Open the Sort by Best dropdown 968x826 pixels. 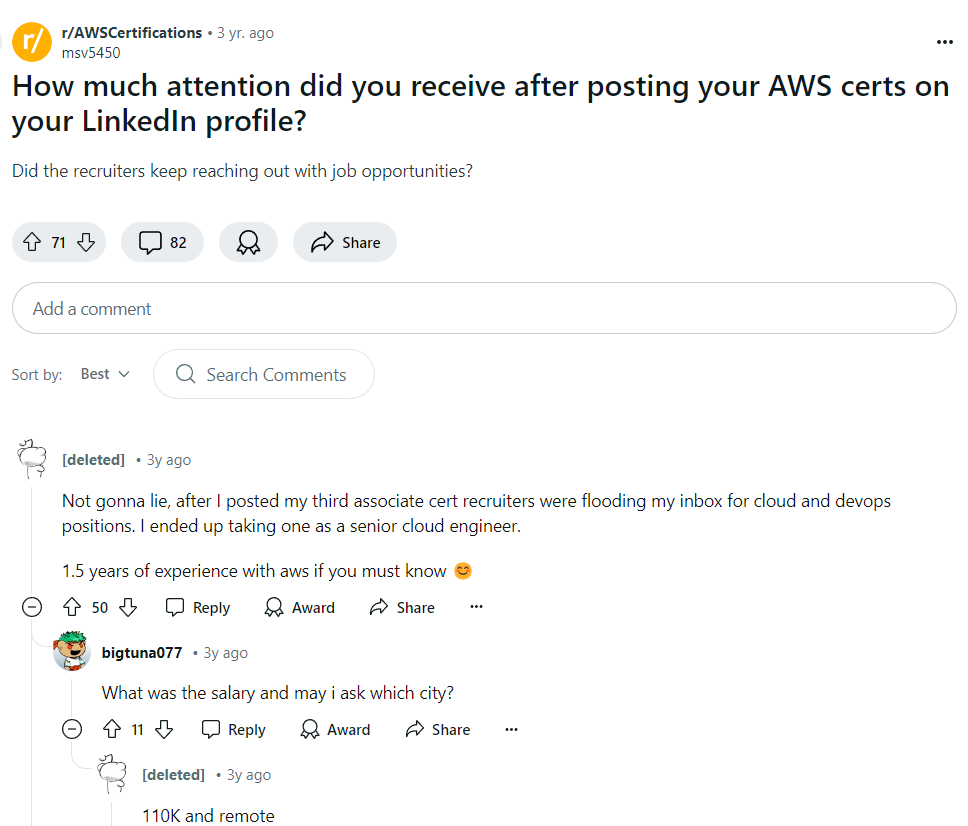click(105, 374)
